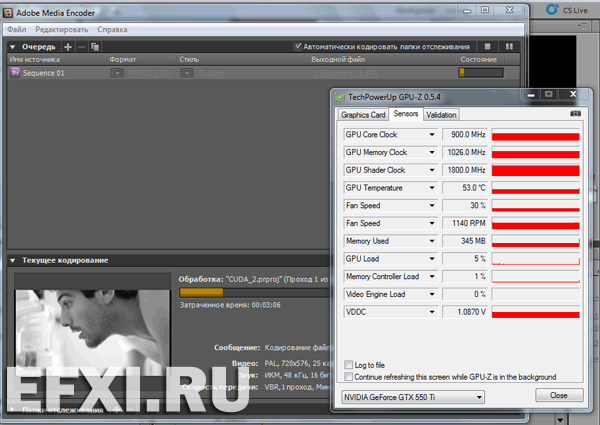Switch to the Validation tab
600x425 pixels.
(441, 115)
